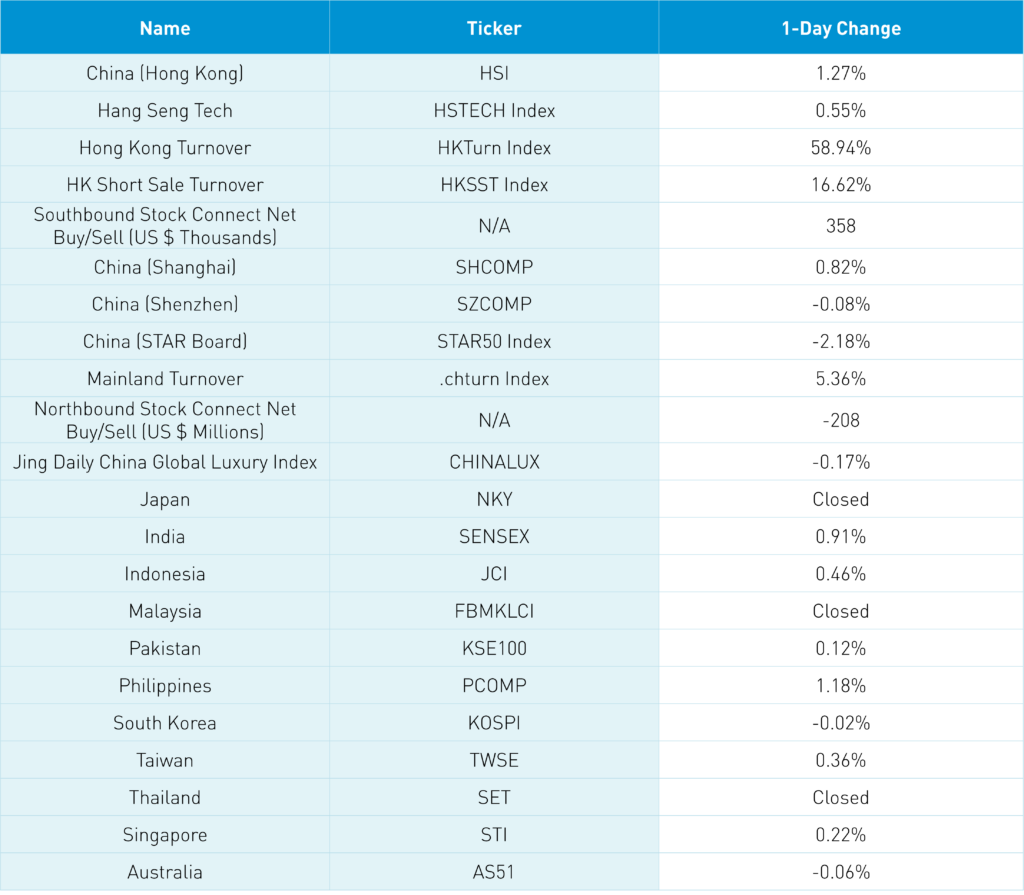Select the SHCOMP ticker cell
1024x895 pixels.
494,267
